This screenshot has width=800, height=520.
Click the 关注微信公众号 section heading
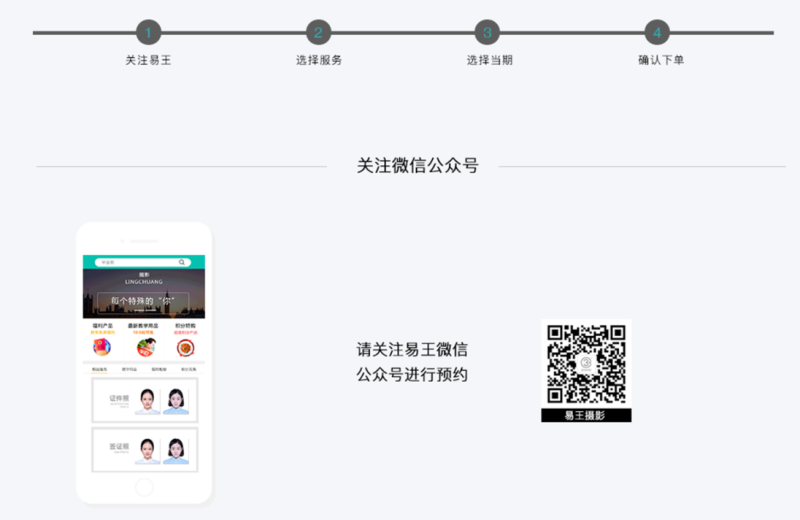[x=417, y=166]
